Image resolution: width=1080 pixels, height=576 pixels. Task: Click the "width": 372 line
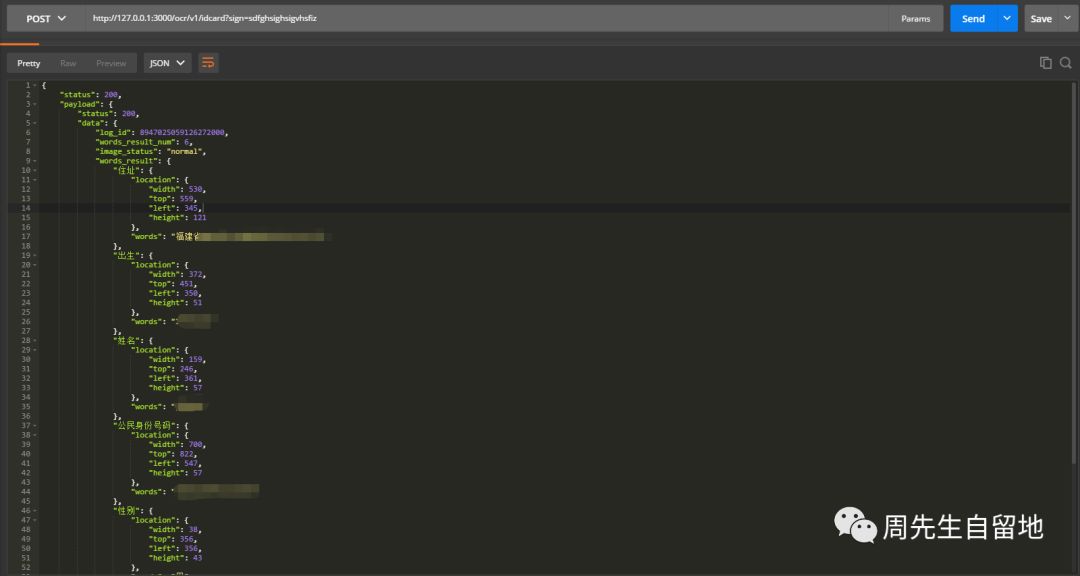(x=177, y=274)
